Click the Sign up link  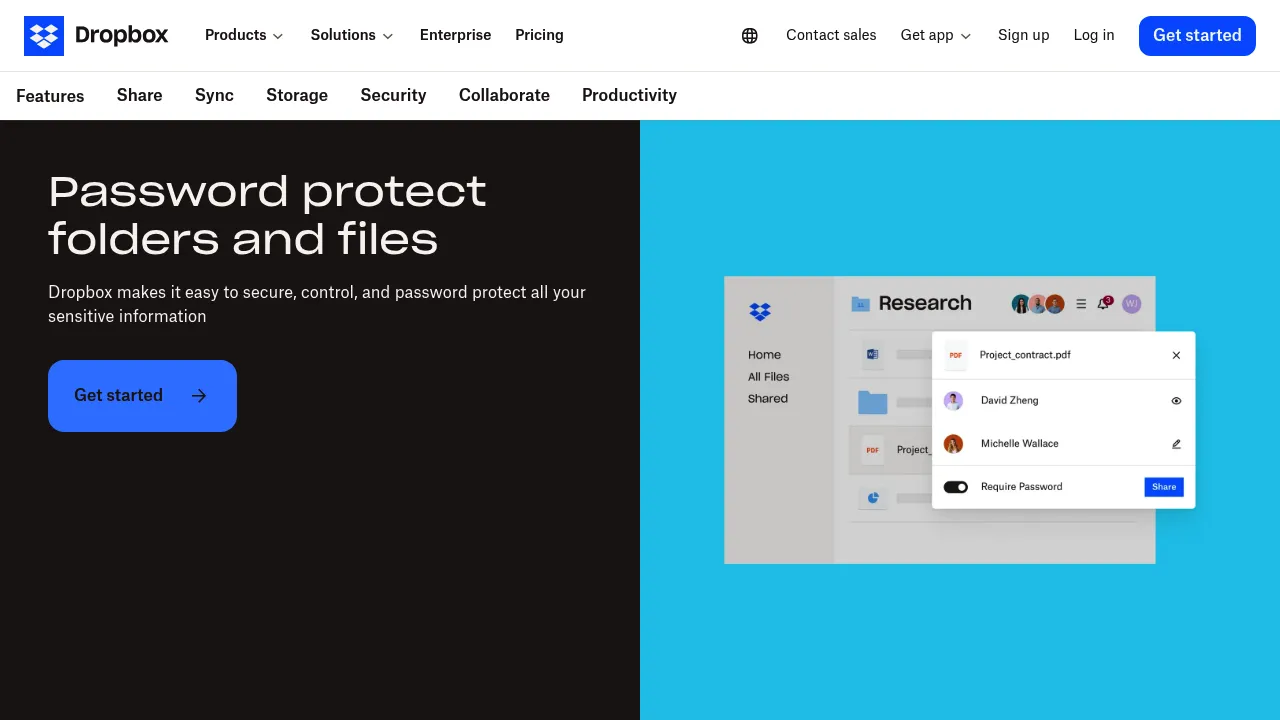click(x=1024, y=35)
